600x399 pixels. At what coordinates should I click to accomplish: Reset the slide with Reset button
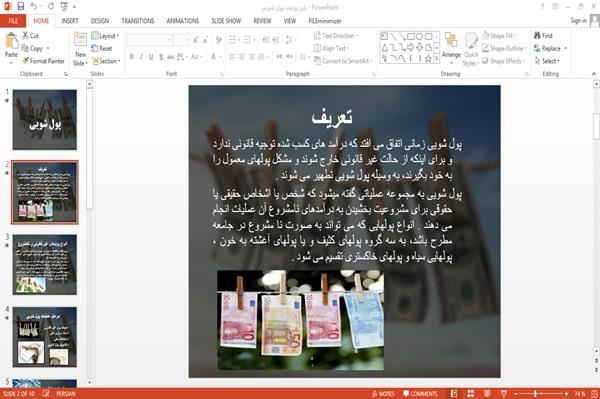click(101, 48)
